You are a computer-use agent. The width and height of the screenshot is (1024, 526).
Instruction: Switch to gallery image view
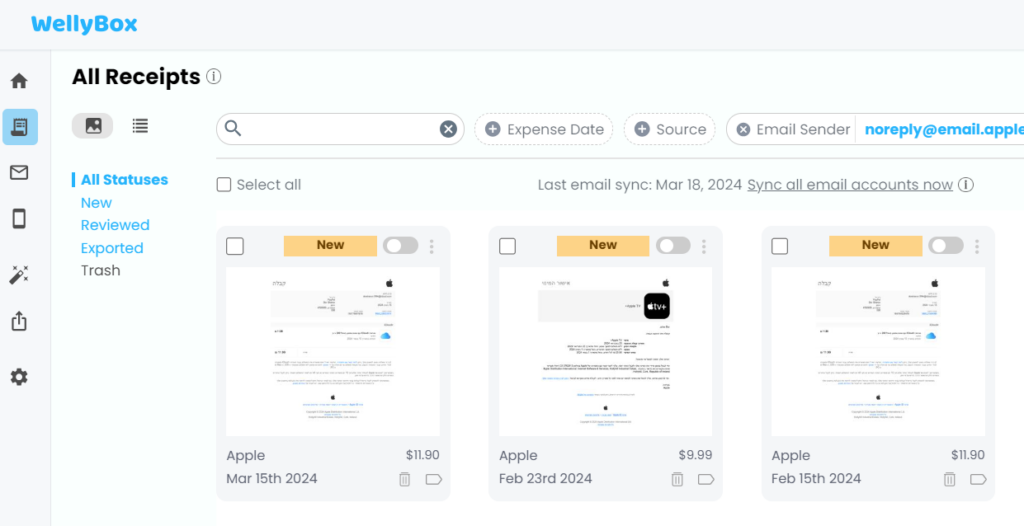click(x=93, y=125)
